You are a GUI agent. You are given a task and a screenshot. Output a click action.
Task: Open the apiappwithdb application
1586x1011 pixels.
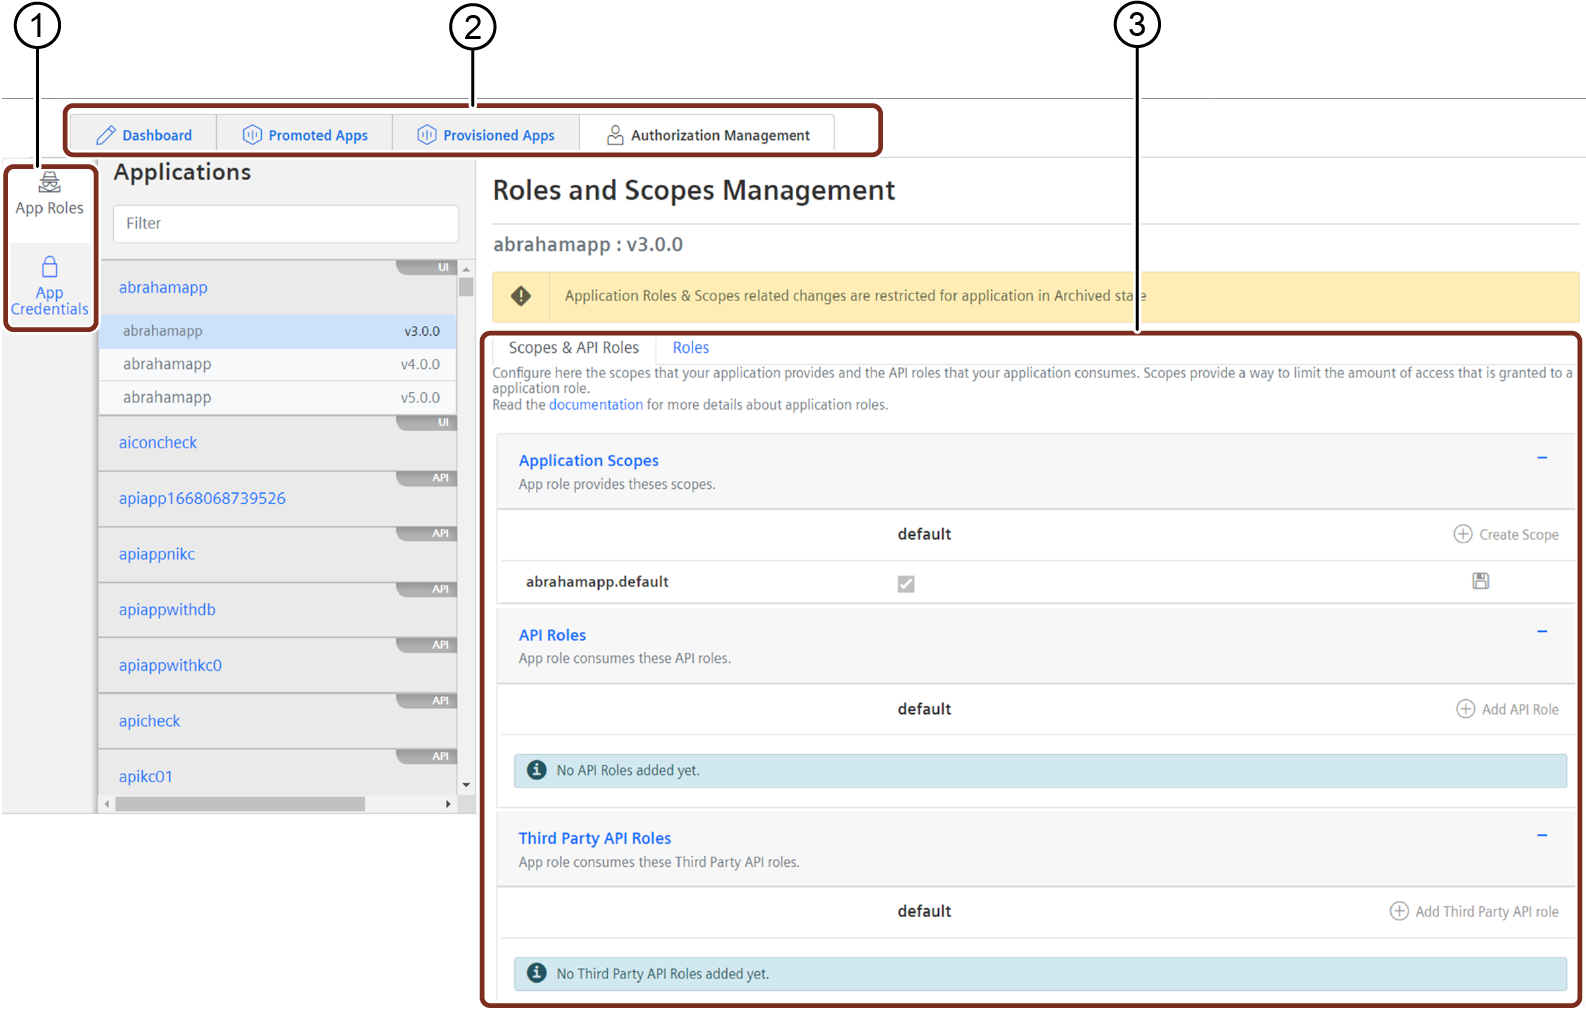[x=278, y=610]
